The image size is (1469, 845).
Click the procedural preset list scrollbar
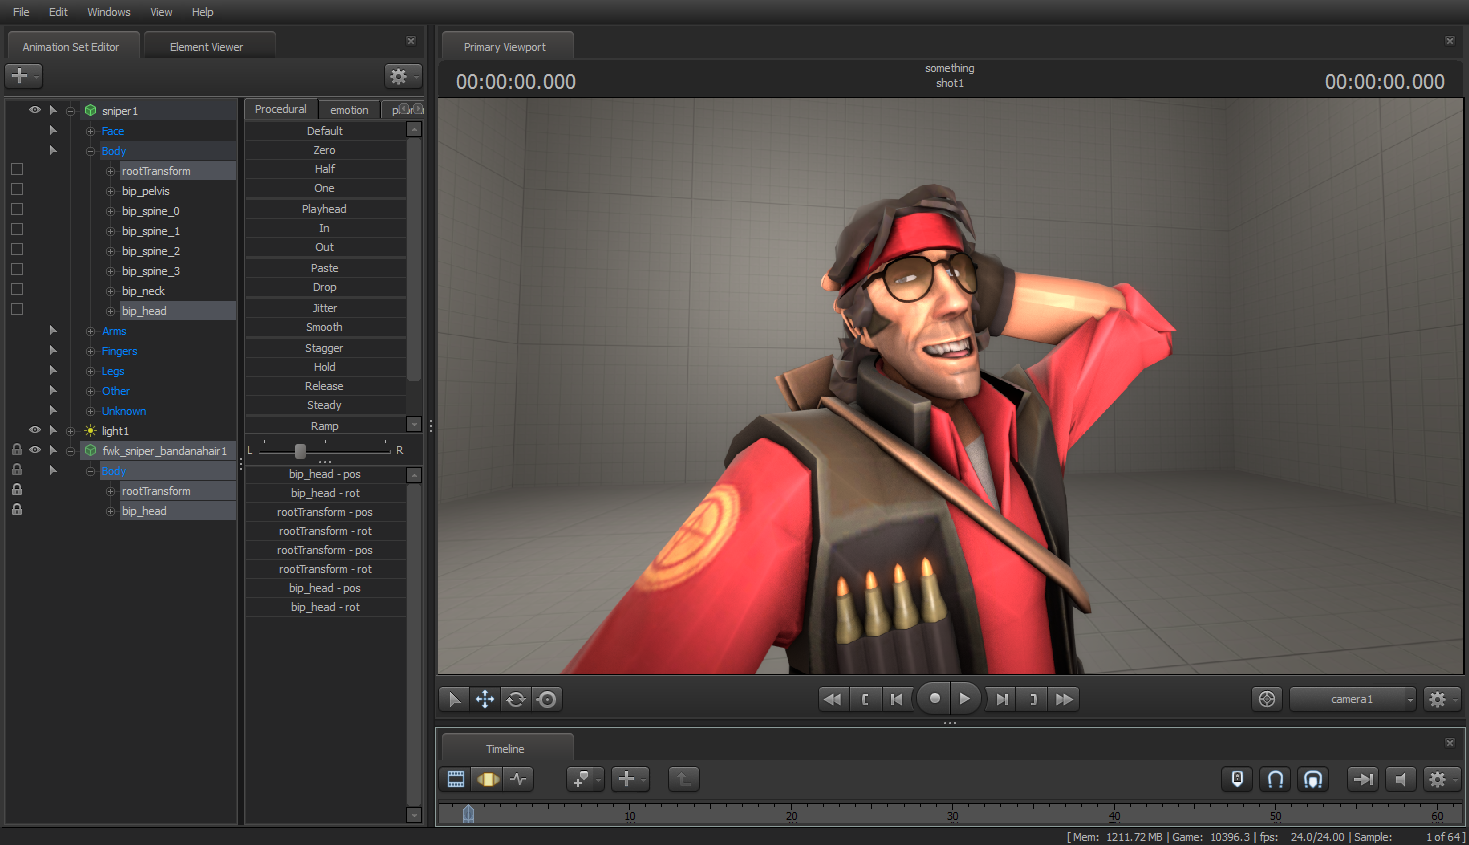(x=414, y=258)
